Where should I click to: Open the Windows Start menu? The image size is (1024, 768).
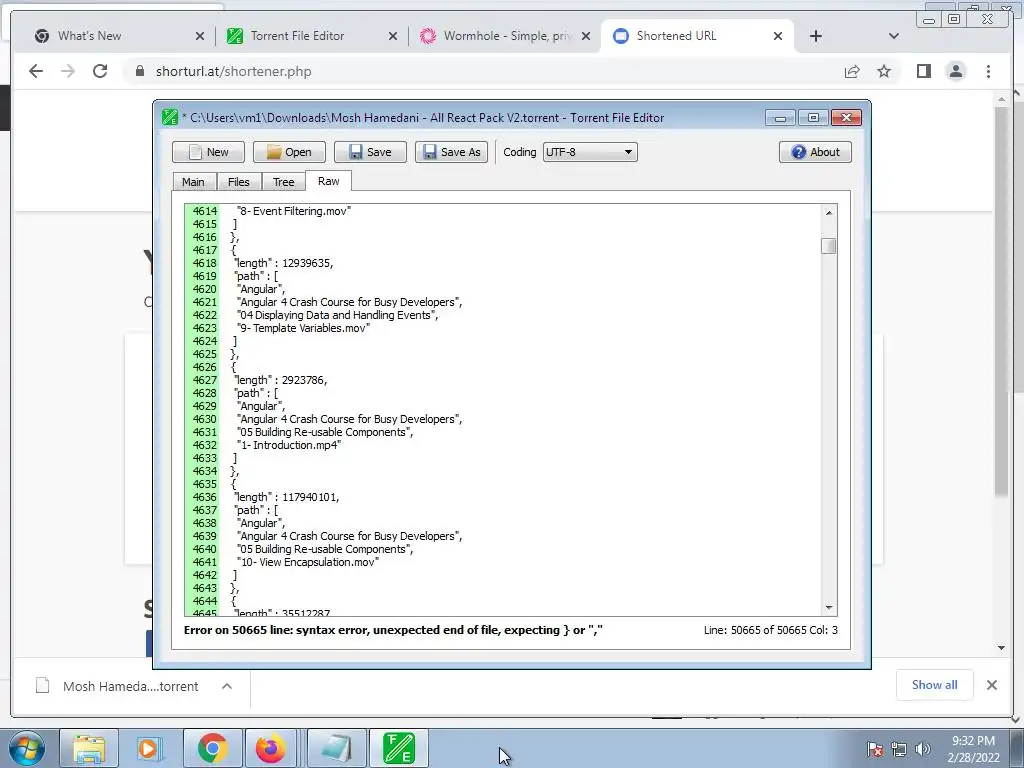27,748
